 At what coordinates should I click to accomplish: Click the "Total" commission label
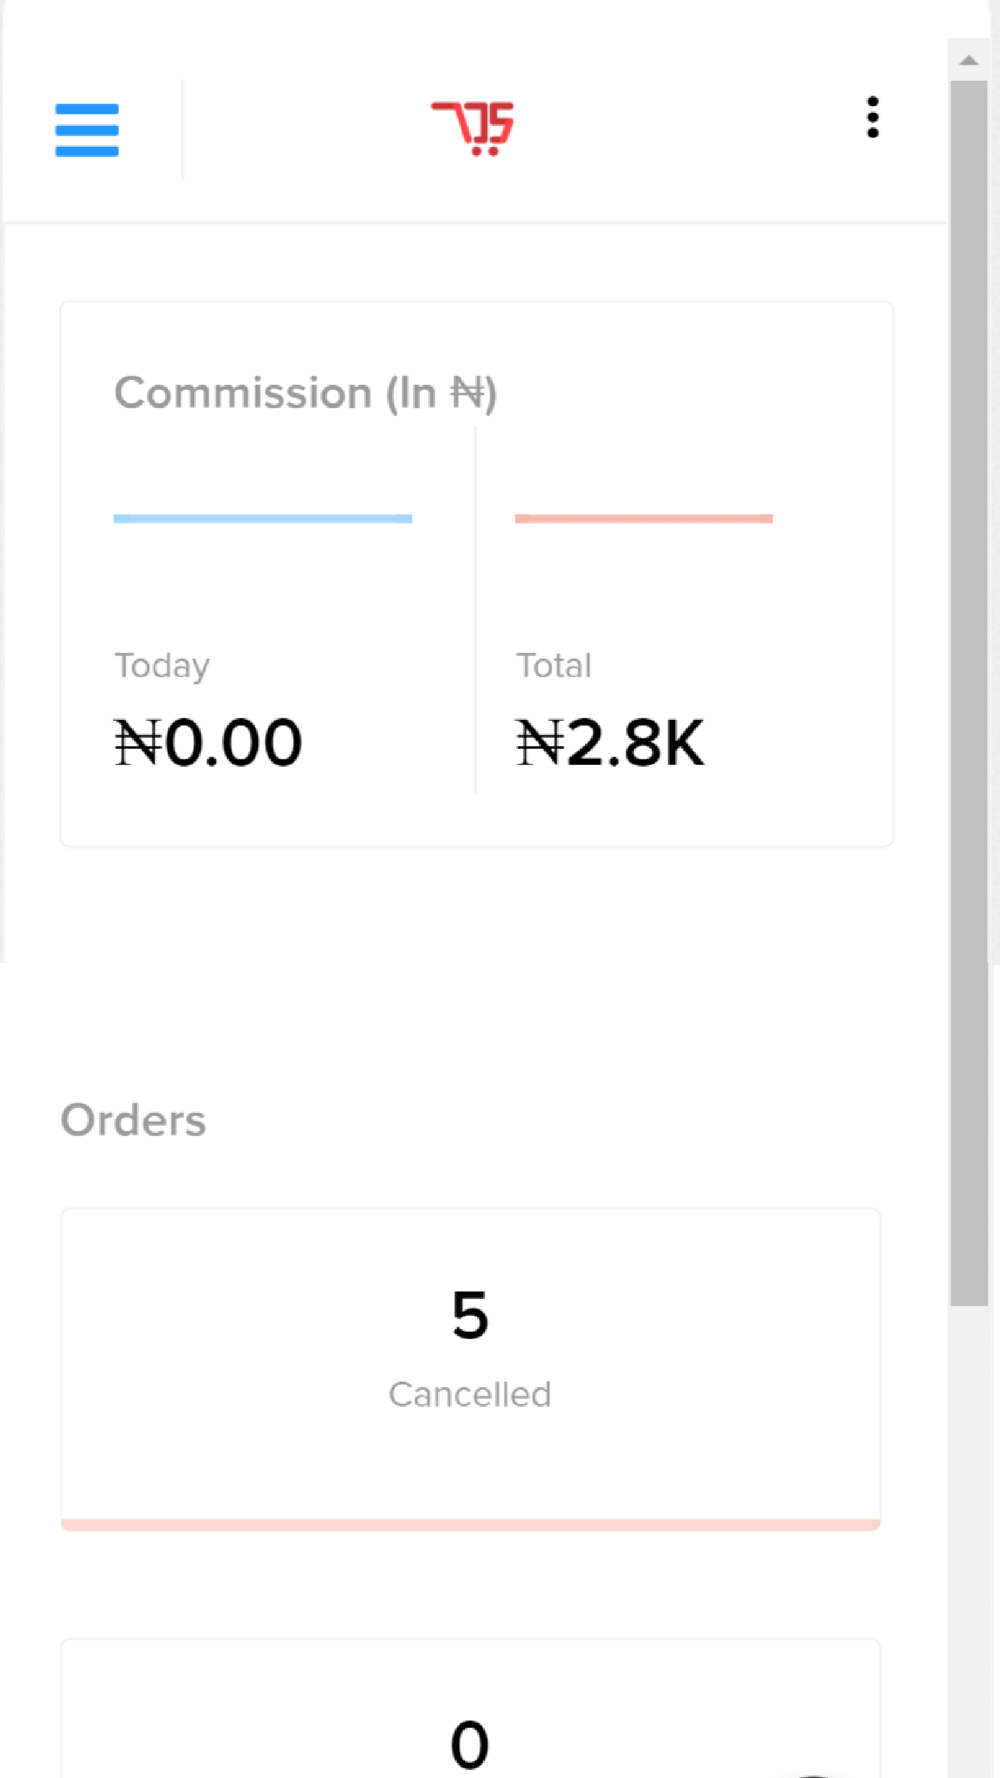553,666
